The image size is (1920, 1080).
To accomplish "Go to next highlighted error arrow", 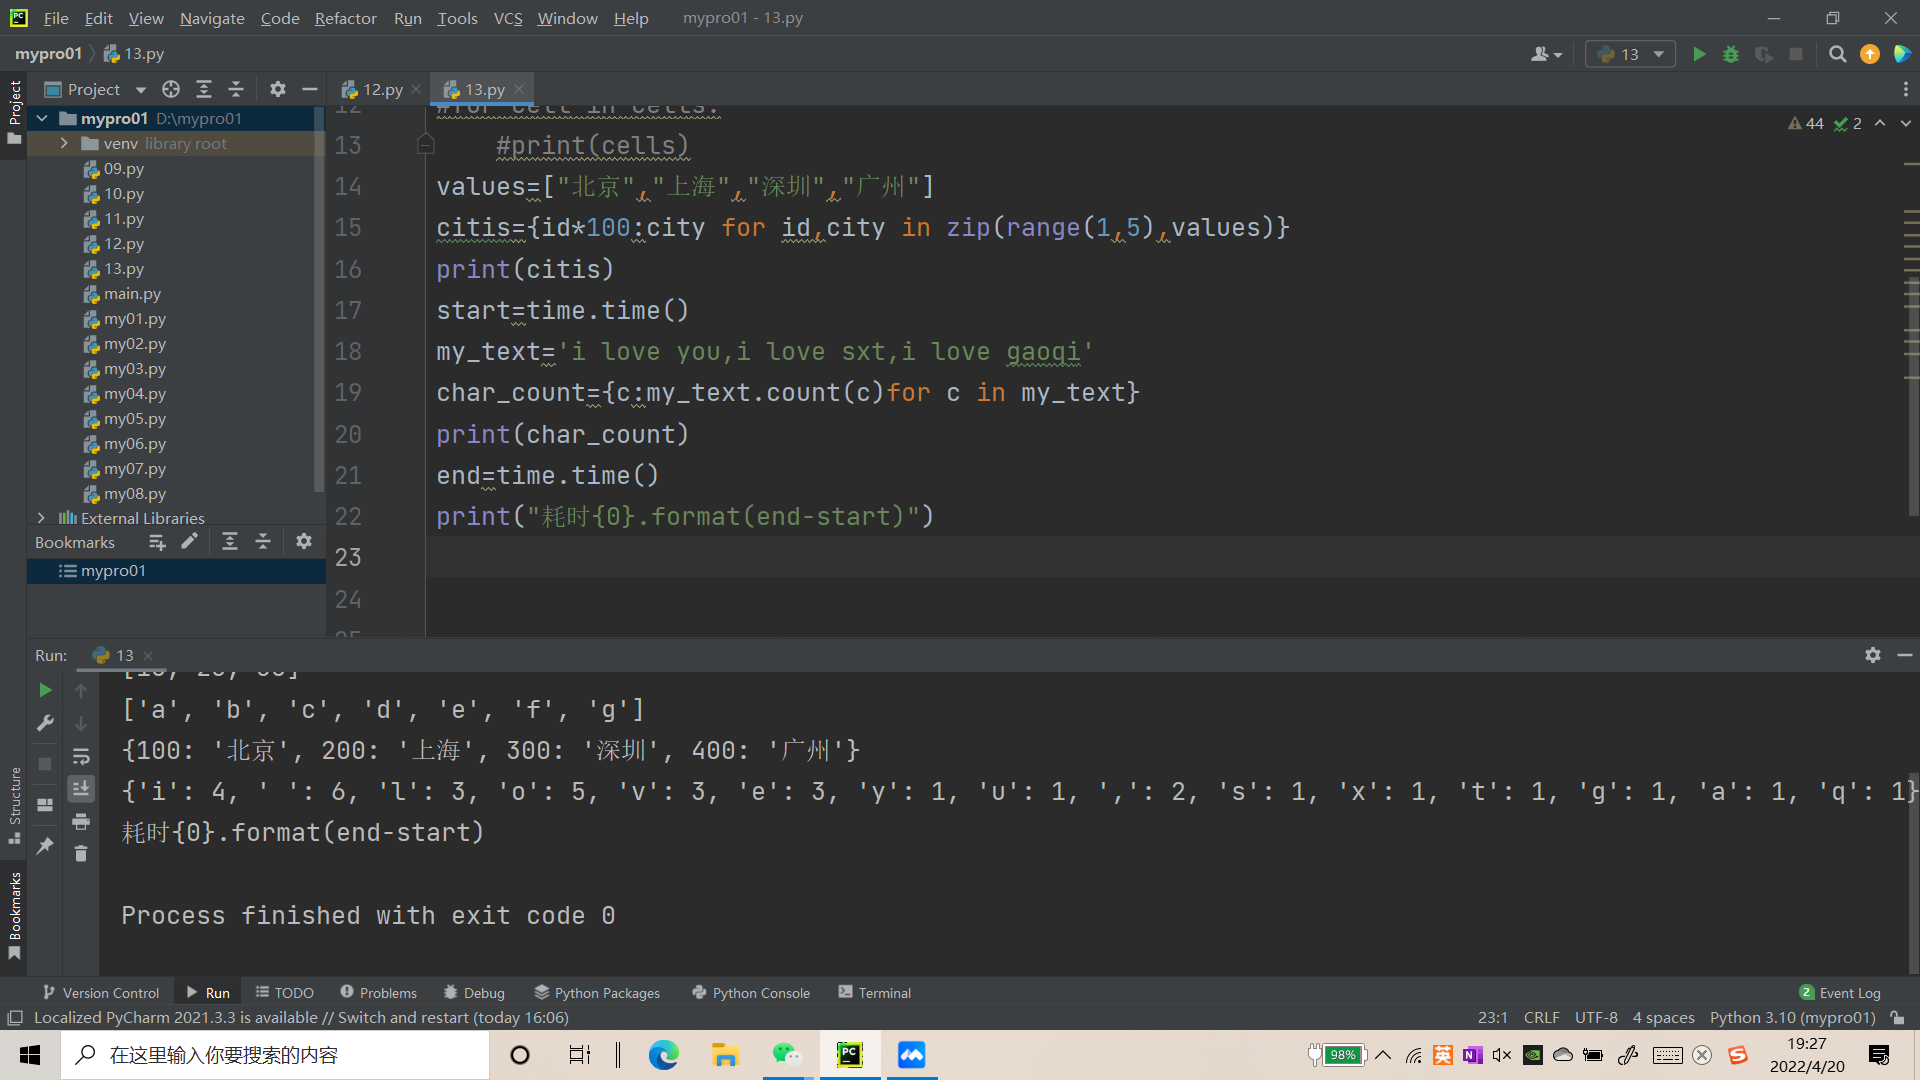I will [x=1906, y=123].
